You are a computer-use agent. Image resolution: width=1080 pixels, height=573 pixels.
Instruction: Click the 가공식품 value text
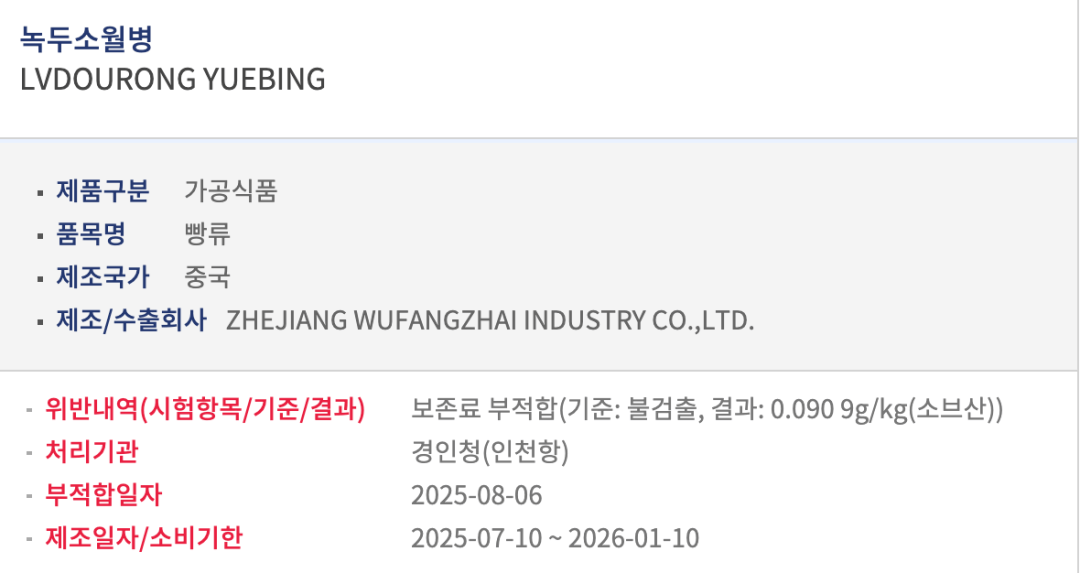tap(230, 190)
